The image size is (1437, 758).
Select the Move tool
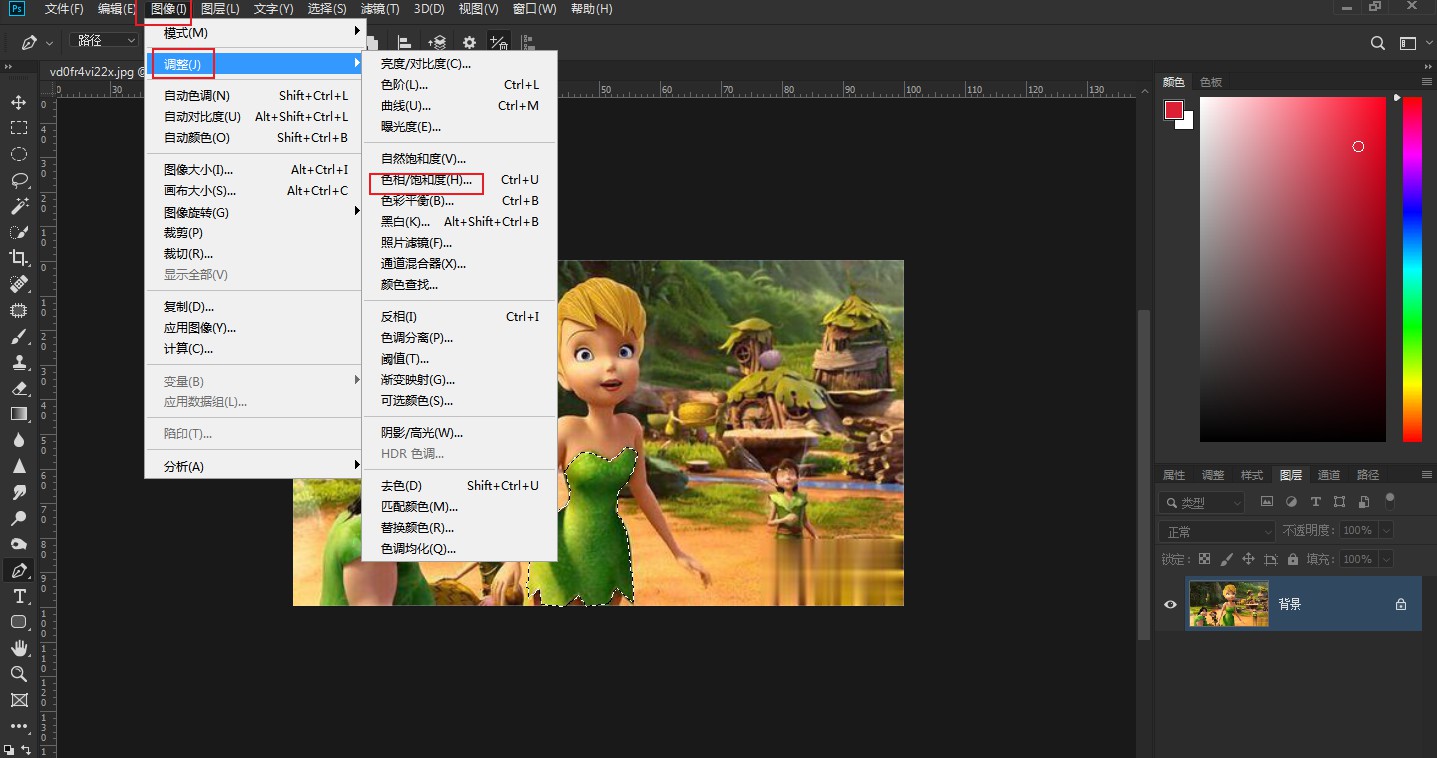(18, 102)
